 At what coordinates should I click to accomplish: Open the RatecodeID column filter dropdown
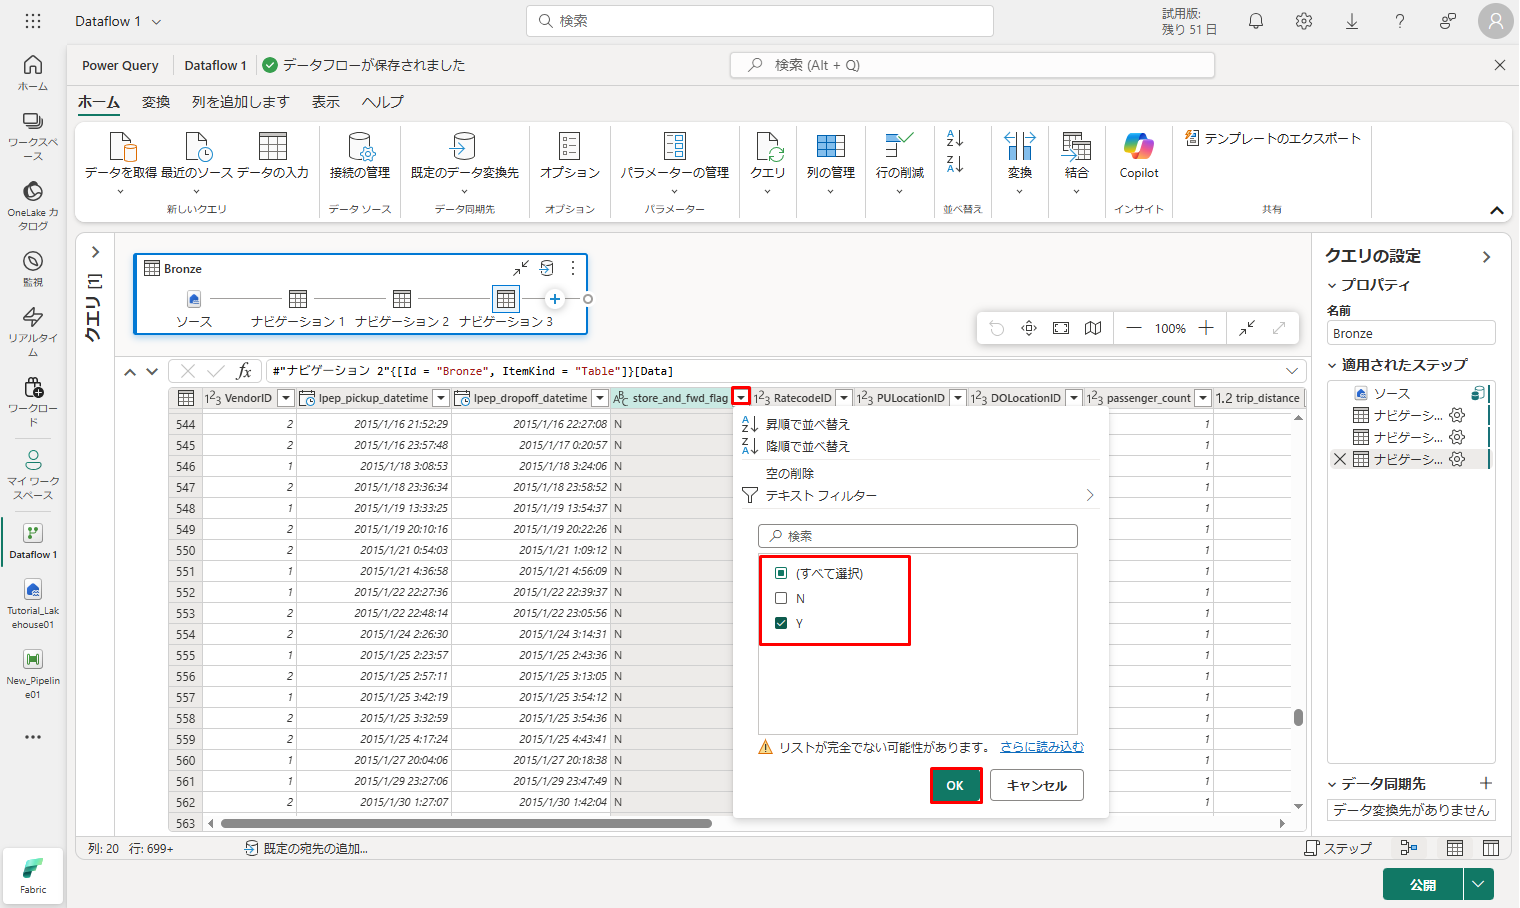coord(844,398)
